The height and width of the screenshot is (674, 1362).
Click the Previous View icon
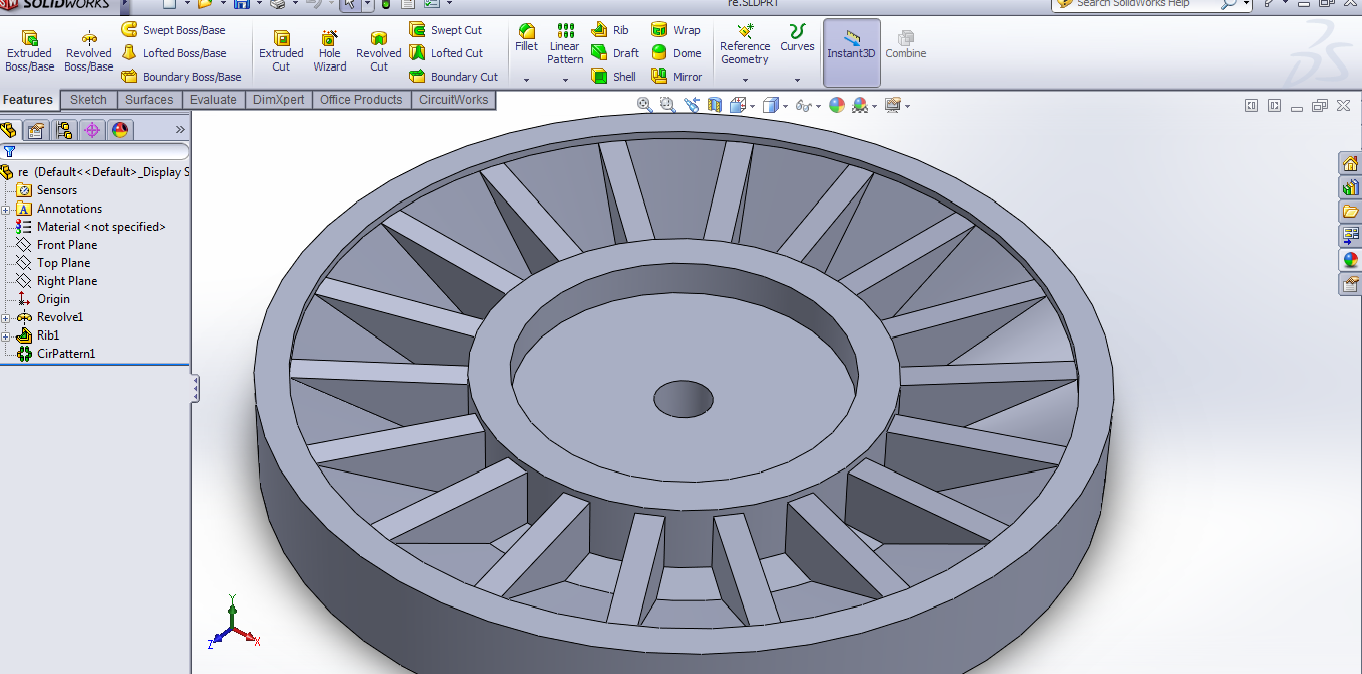pos(692,105)
